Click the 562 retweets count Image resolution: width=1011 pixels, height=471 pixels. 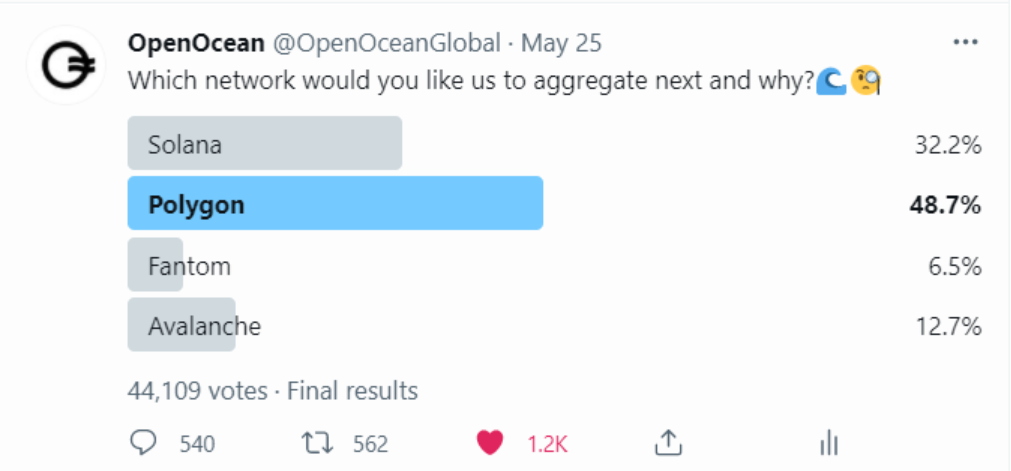click(371, 444)
